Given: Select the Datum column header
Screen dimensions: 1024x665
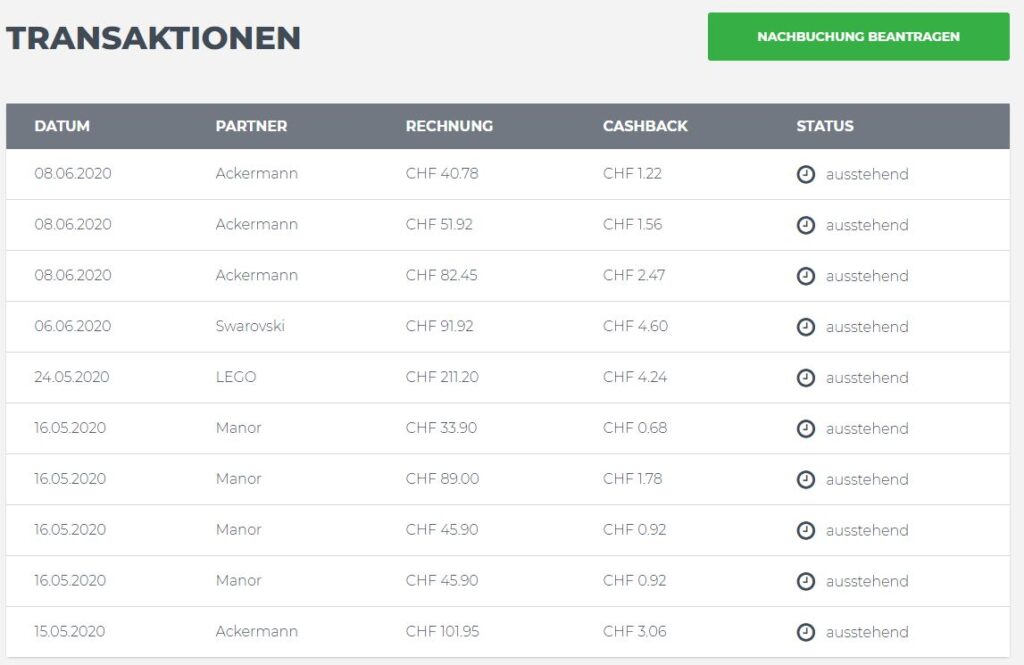Looking at the screenshot, I should pos(62,126).
